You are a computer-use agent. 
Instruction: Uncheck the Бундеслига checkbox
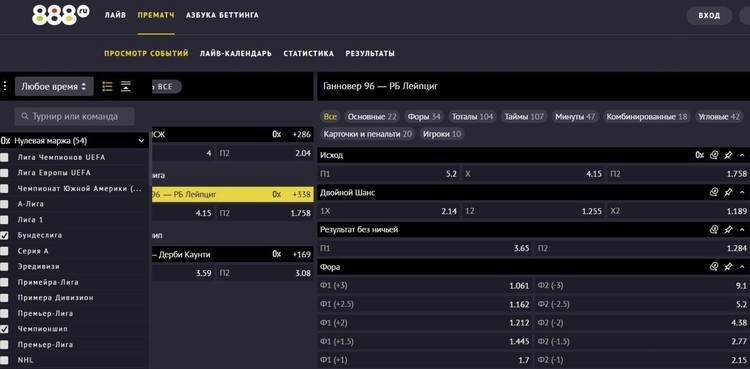point(4,235)
